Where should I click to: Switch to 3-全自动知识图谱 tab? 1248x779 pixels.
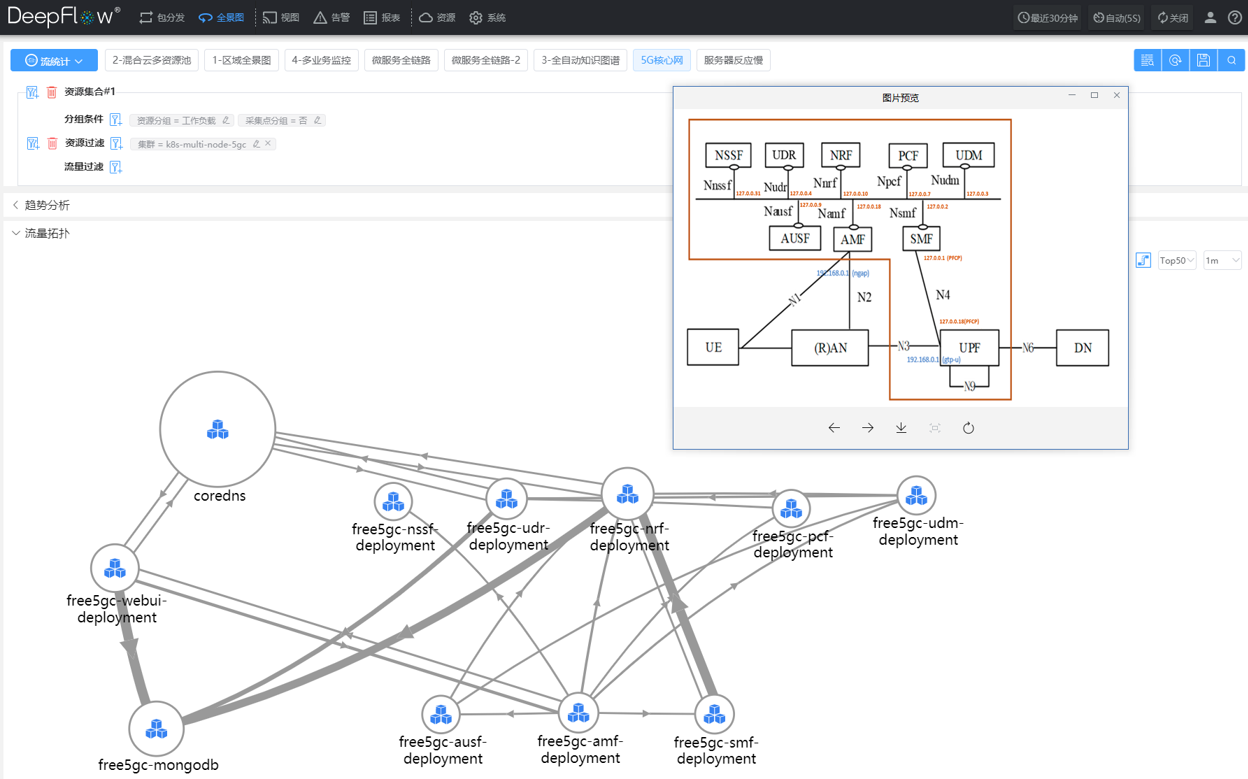[581, 61]
